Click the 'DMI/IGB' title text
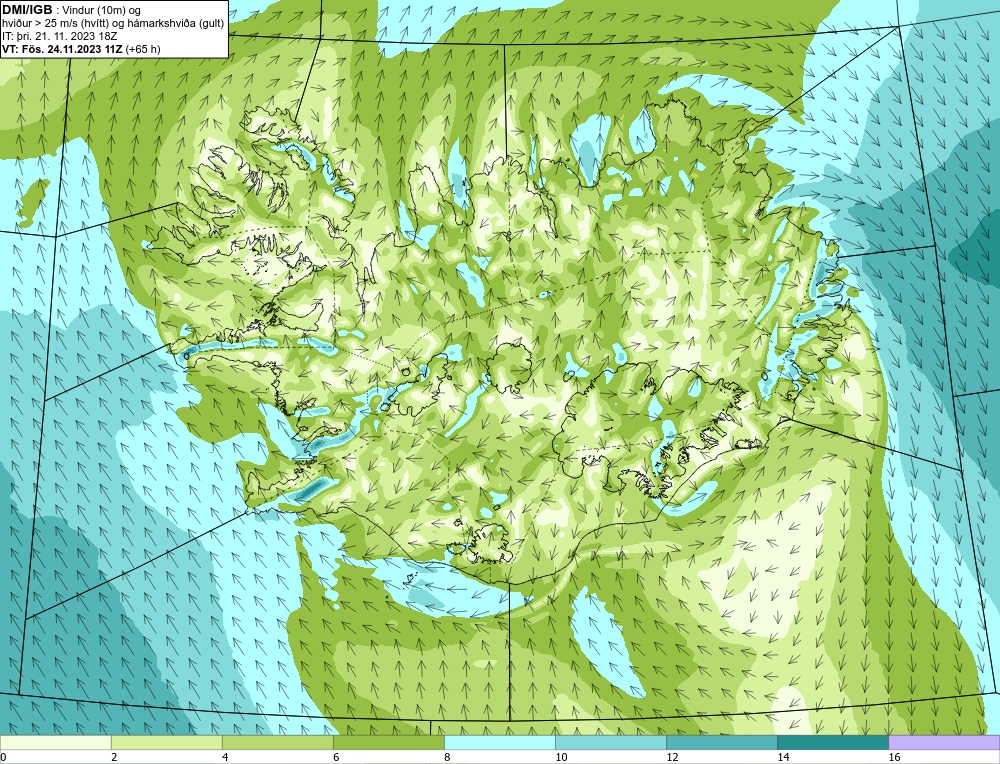Image resolution: width=1000 pixels, height=764 pixels. (27, 10)
